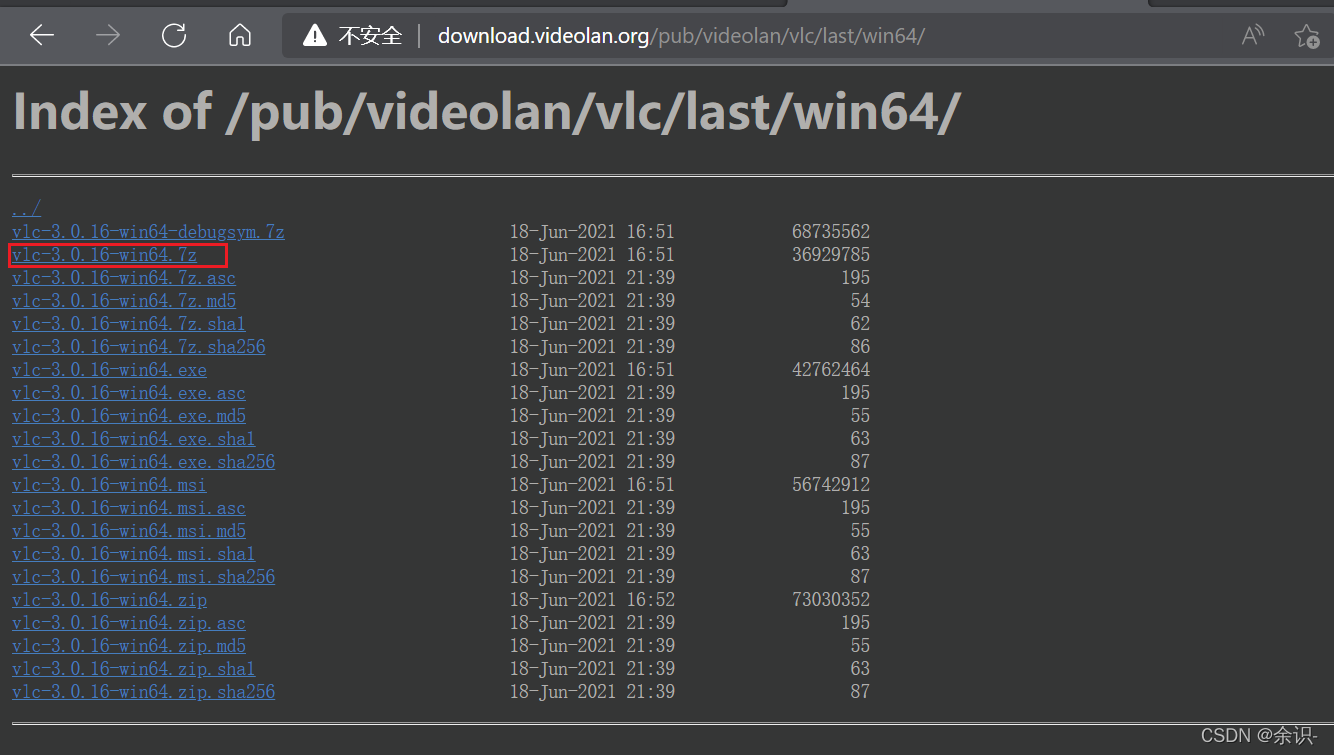Click the file size 56742912
This screenshot has width=1334, height=755.
(831, 484)
